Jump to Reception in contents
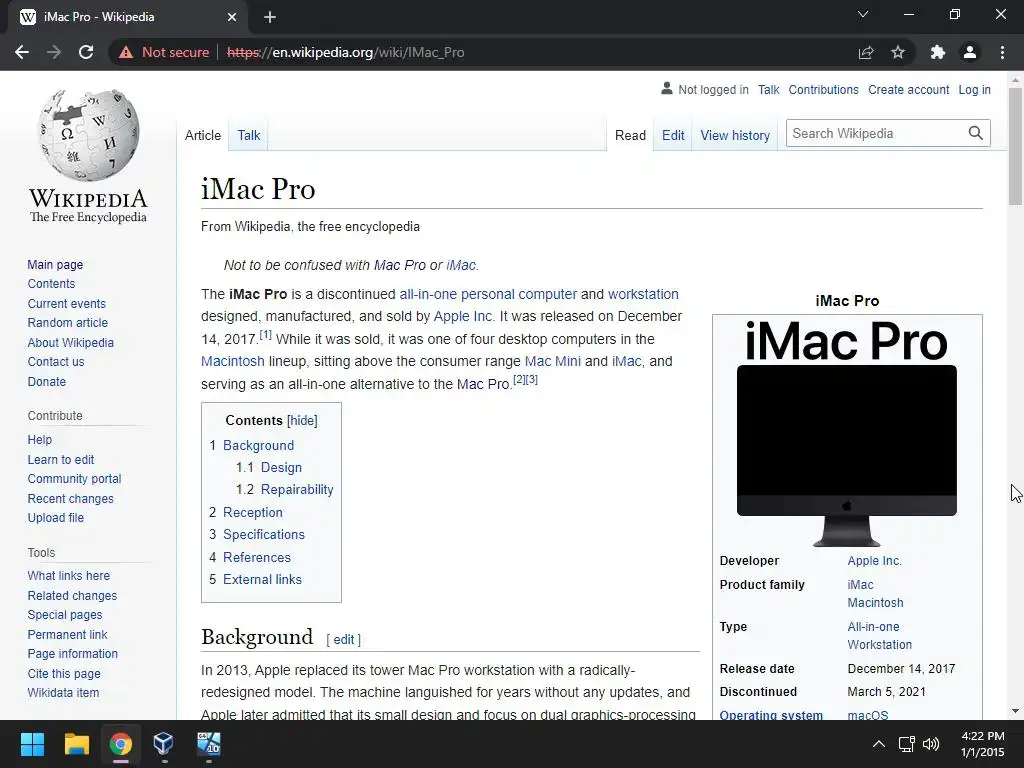 click(x=253, y=513)
